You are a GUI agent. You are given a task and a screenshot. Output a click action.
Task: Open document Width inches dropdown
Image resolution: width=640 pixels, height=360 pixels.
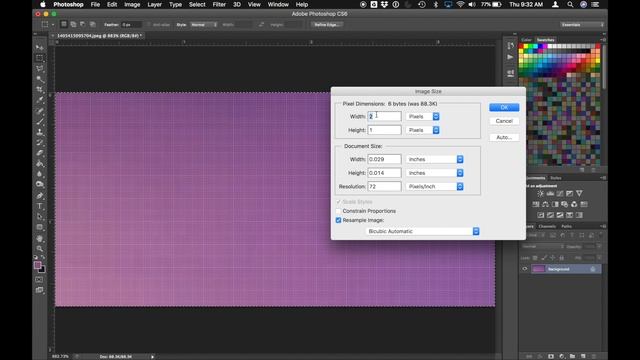pos(435,160)
